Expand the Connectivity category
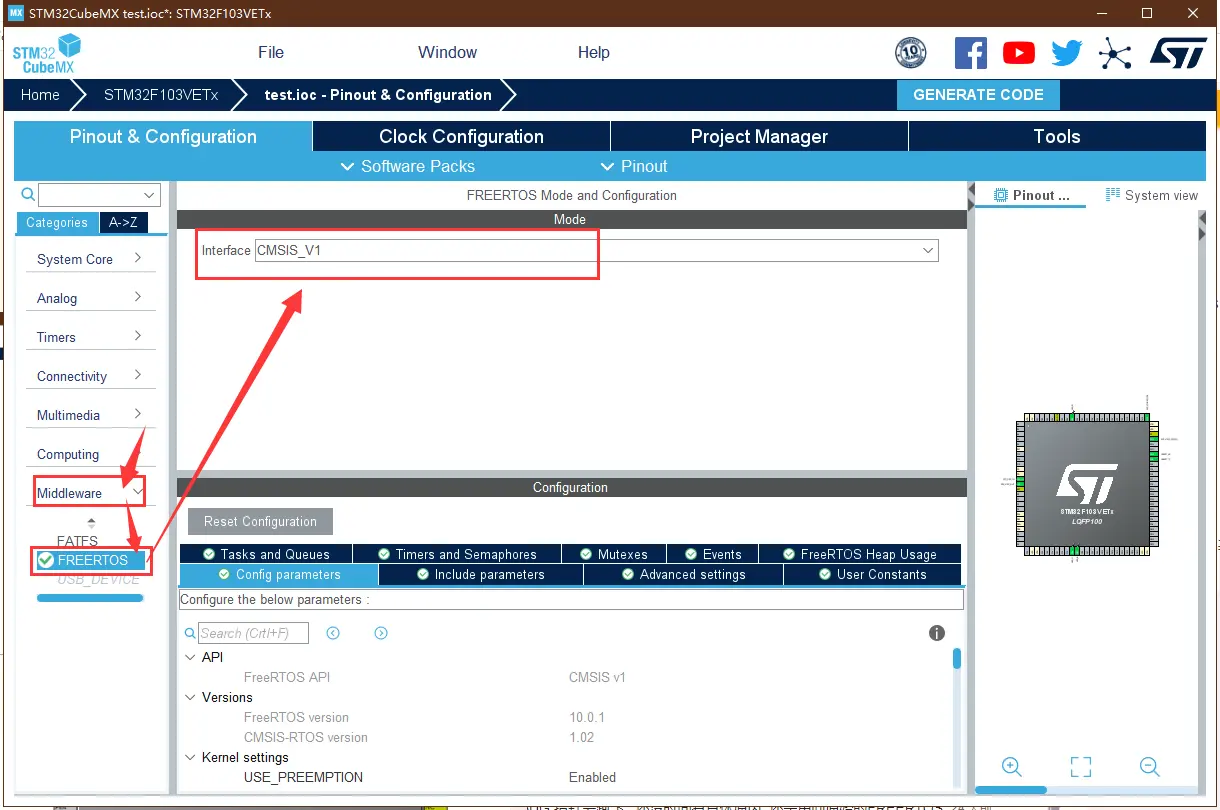 [x=90, y=376]
